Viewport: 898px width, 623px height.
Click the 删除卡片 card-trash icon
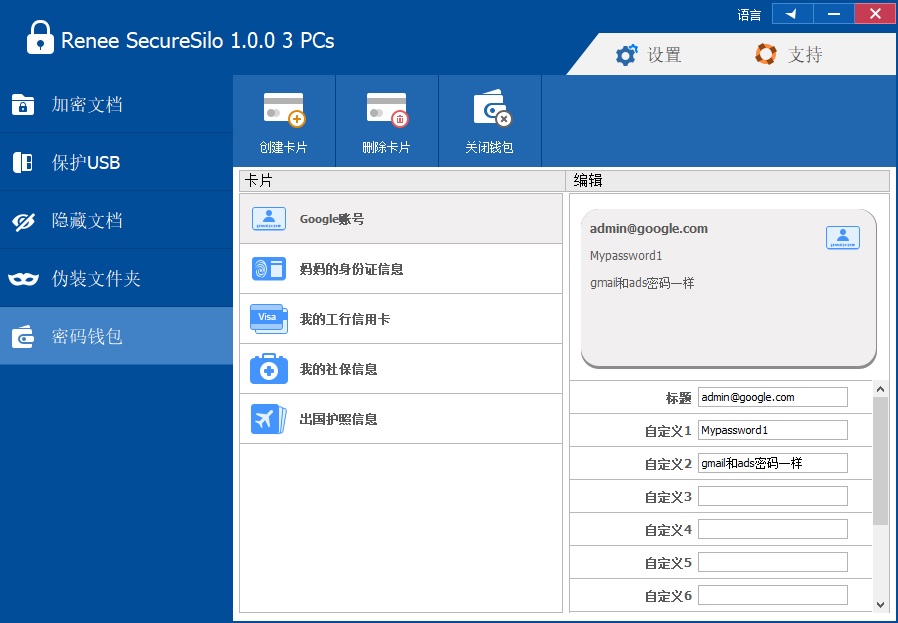[x=387, y=109]
